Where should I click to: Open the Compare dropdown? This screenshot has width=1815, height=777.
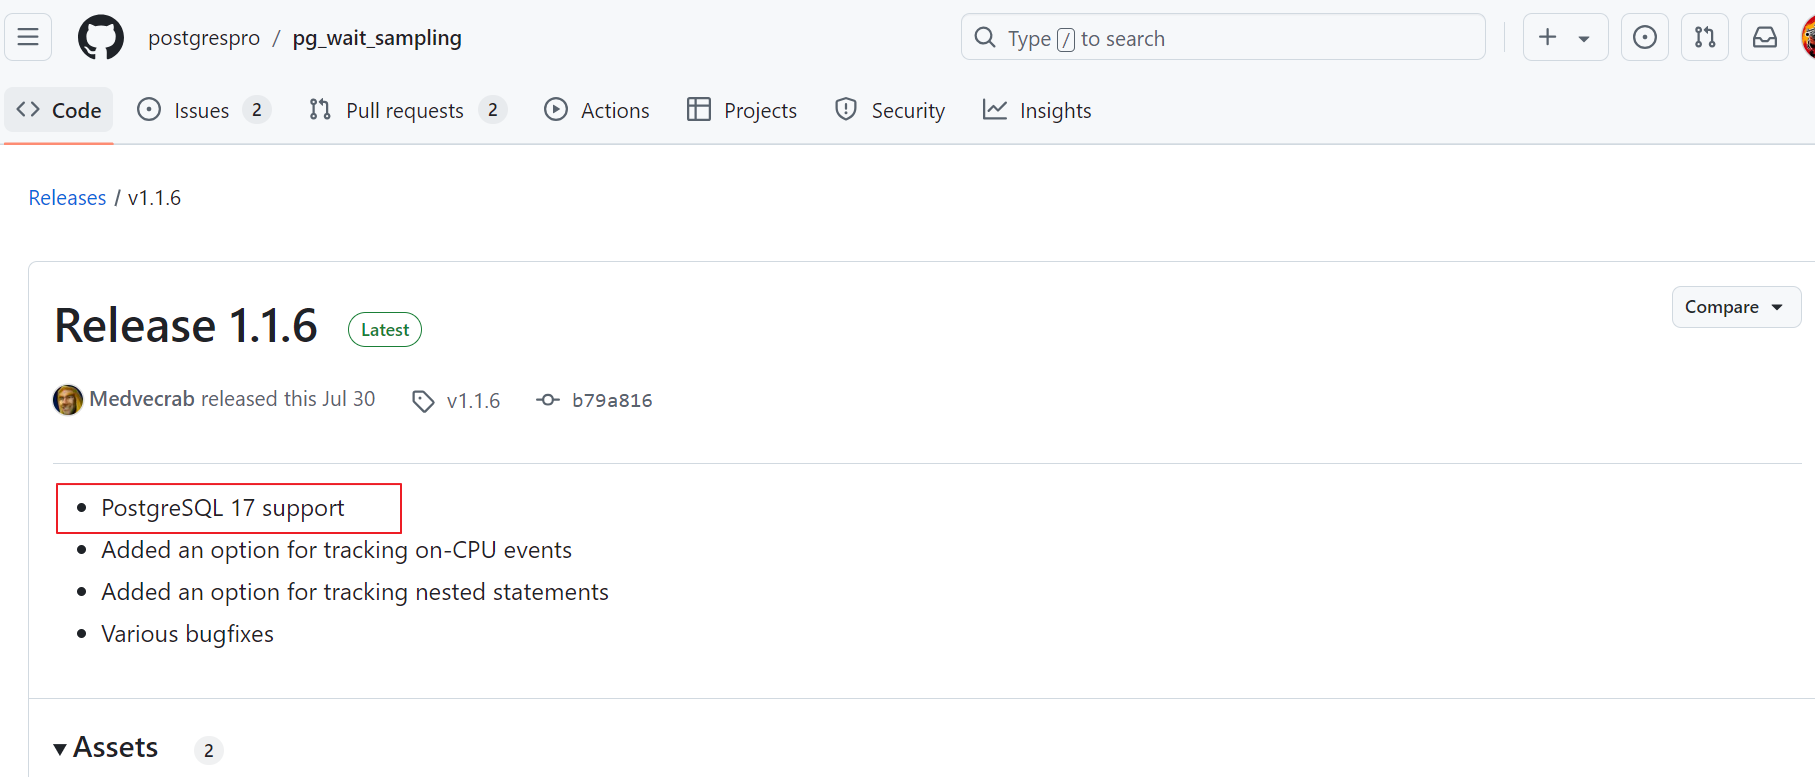tap(1735, 307)
